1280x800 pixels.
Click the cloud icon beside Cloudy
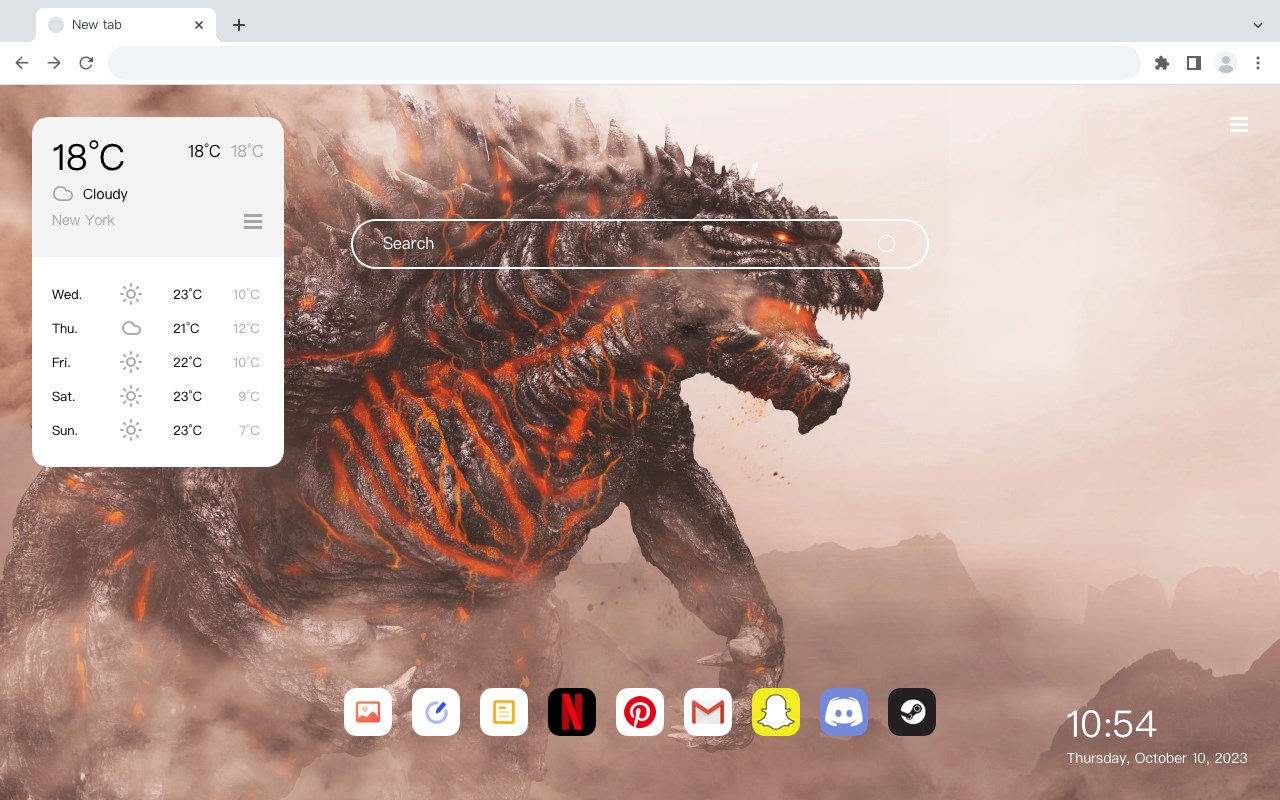pos(63,194)
